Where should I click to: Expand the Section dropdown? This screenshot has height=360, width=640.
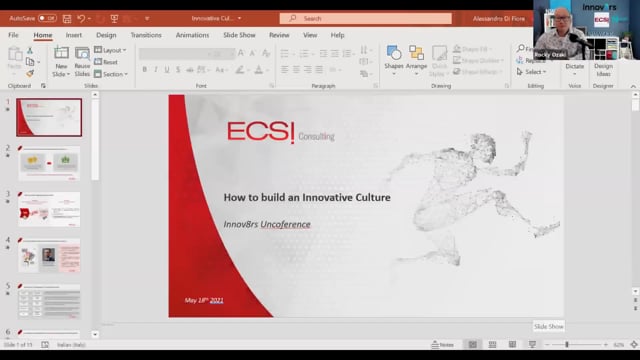pyautogui.click(x=111, y=74)
